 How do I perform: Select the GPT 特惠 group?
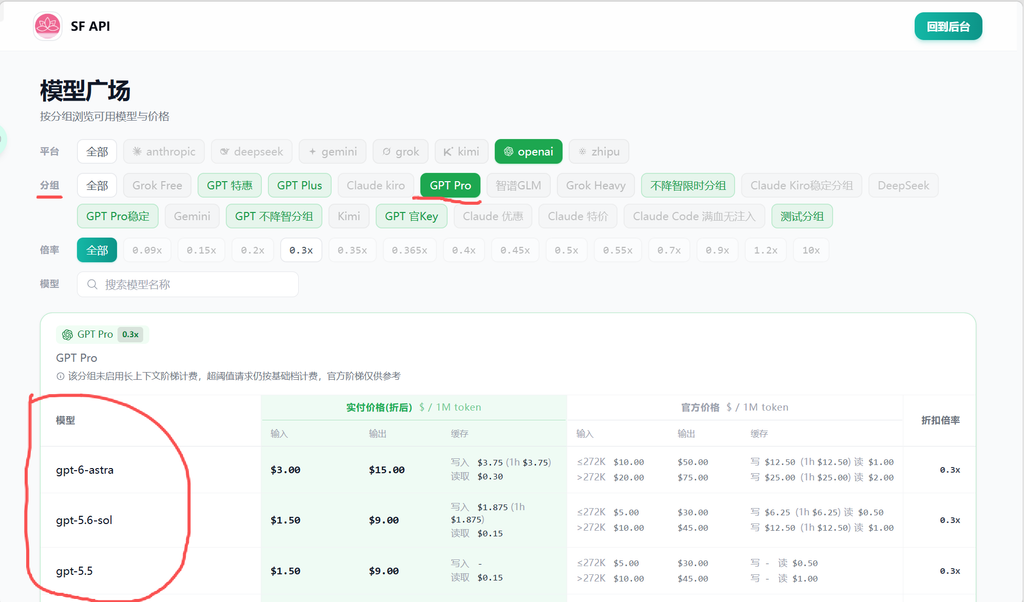coord(230,185)
